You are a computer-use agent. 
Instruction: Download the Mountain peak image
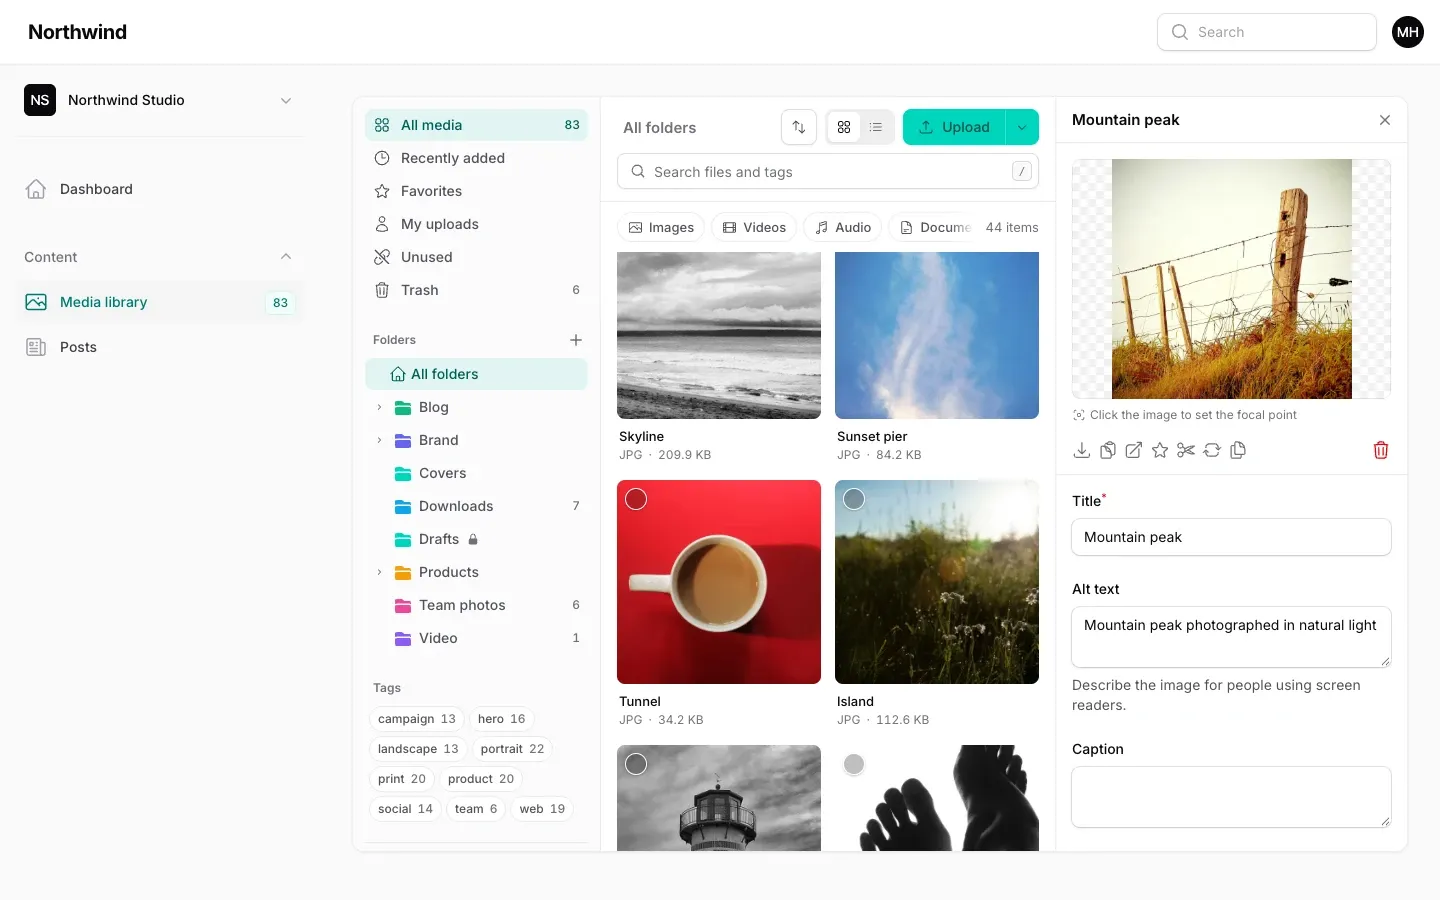[1082, 450]
